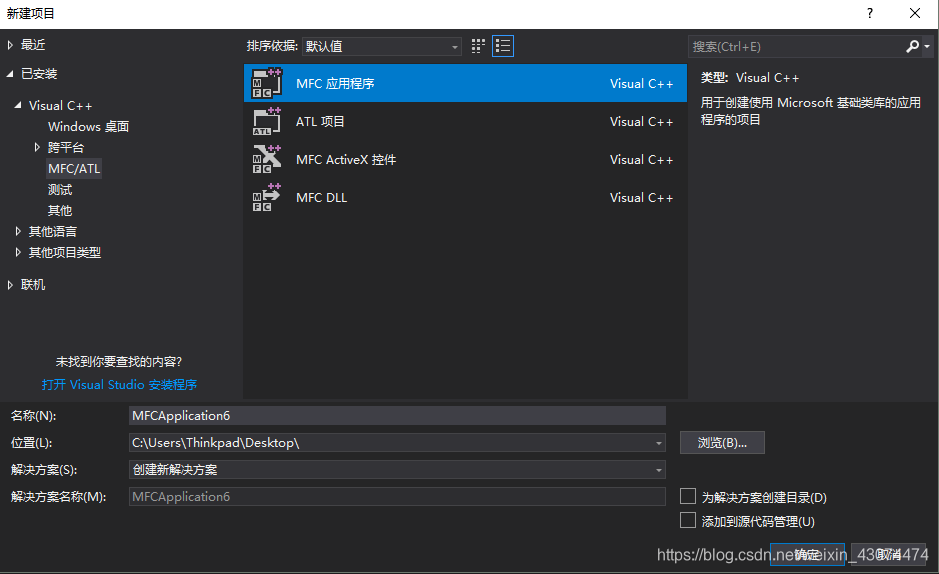Select the ATL 项目 template icon
The height and width of the screenshot is (574, 939).
[x=266, y=122]
